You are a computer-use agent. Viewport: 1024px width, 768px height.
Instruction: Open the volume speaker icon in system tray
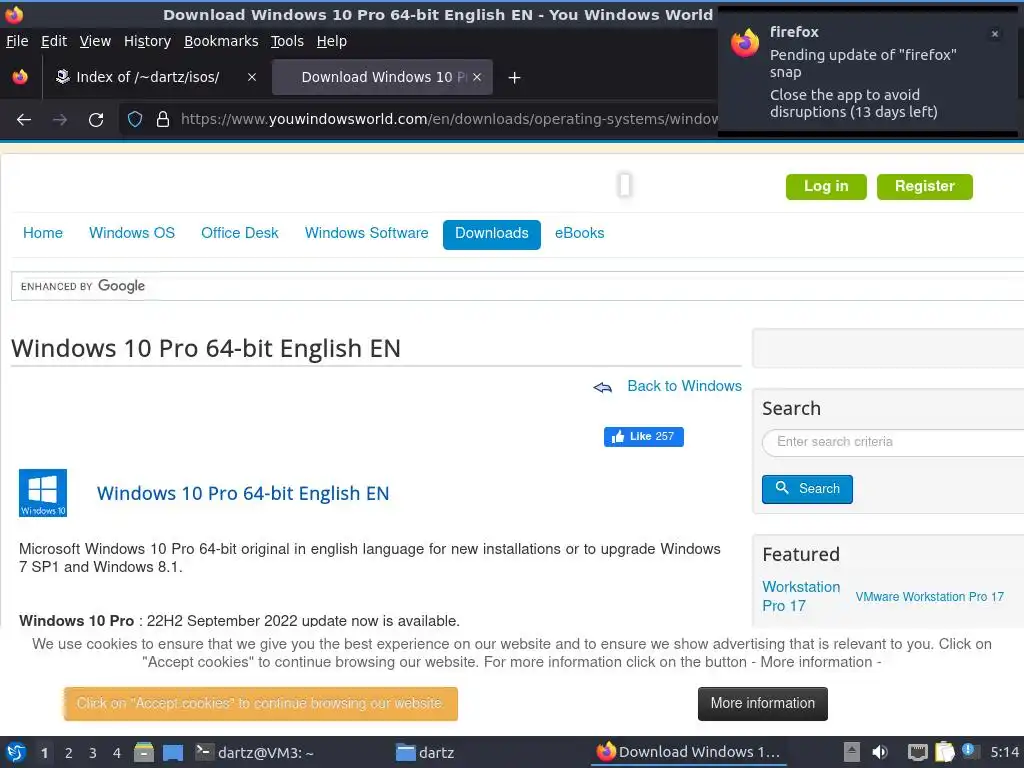click(880, 752)
